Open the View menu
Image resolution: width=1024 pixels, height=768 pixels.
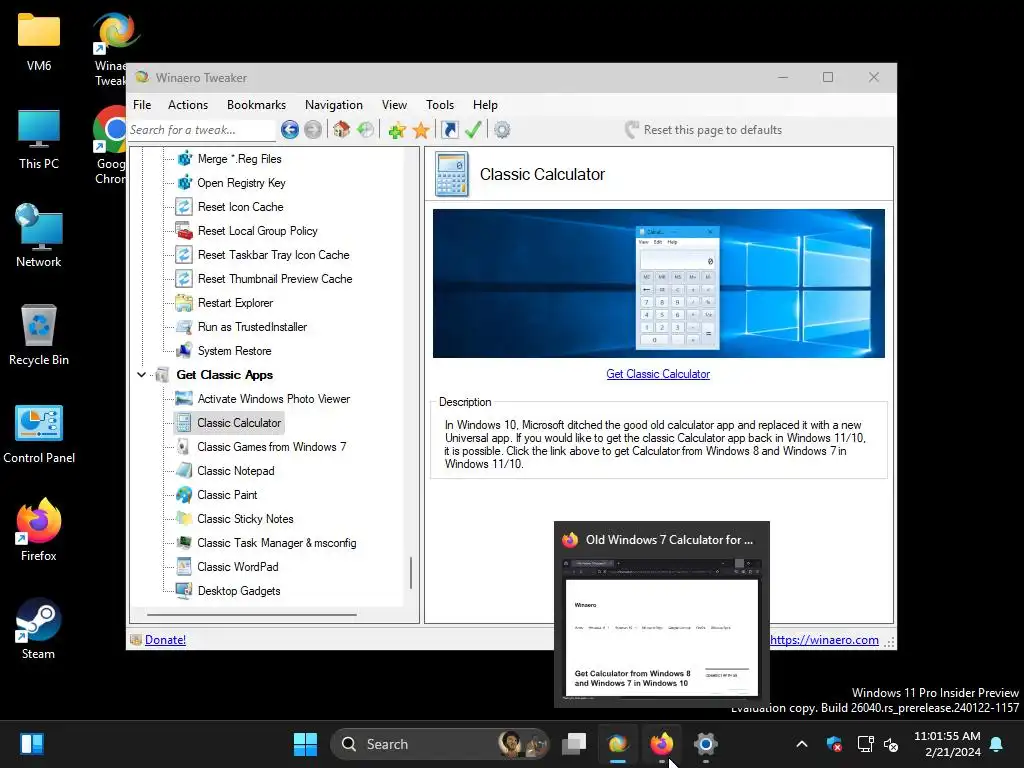pyautogui.click(x=394, y=104)
